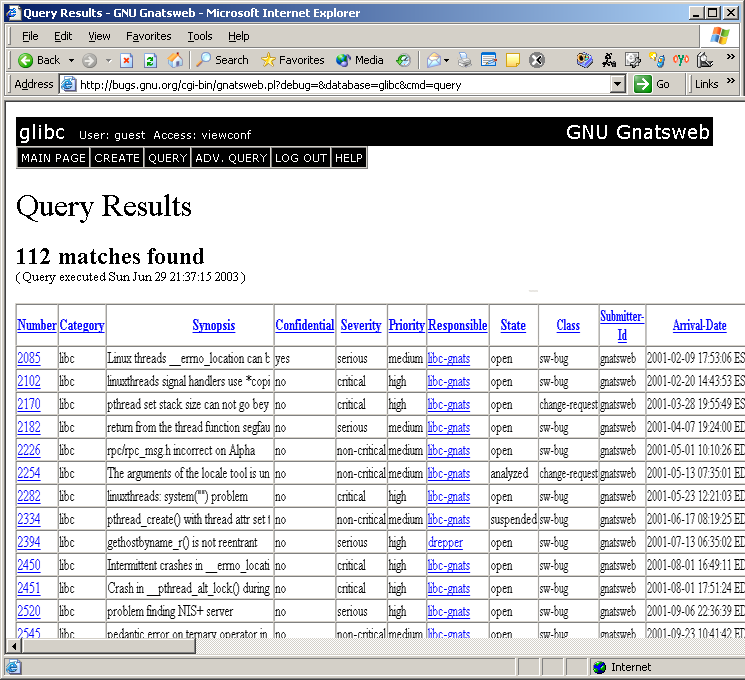Click the last icon on the toolbar
This screenshot has height=680, width=745.
click(705, 60)
